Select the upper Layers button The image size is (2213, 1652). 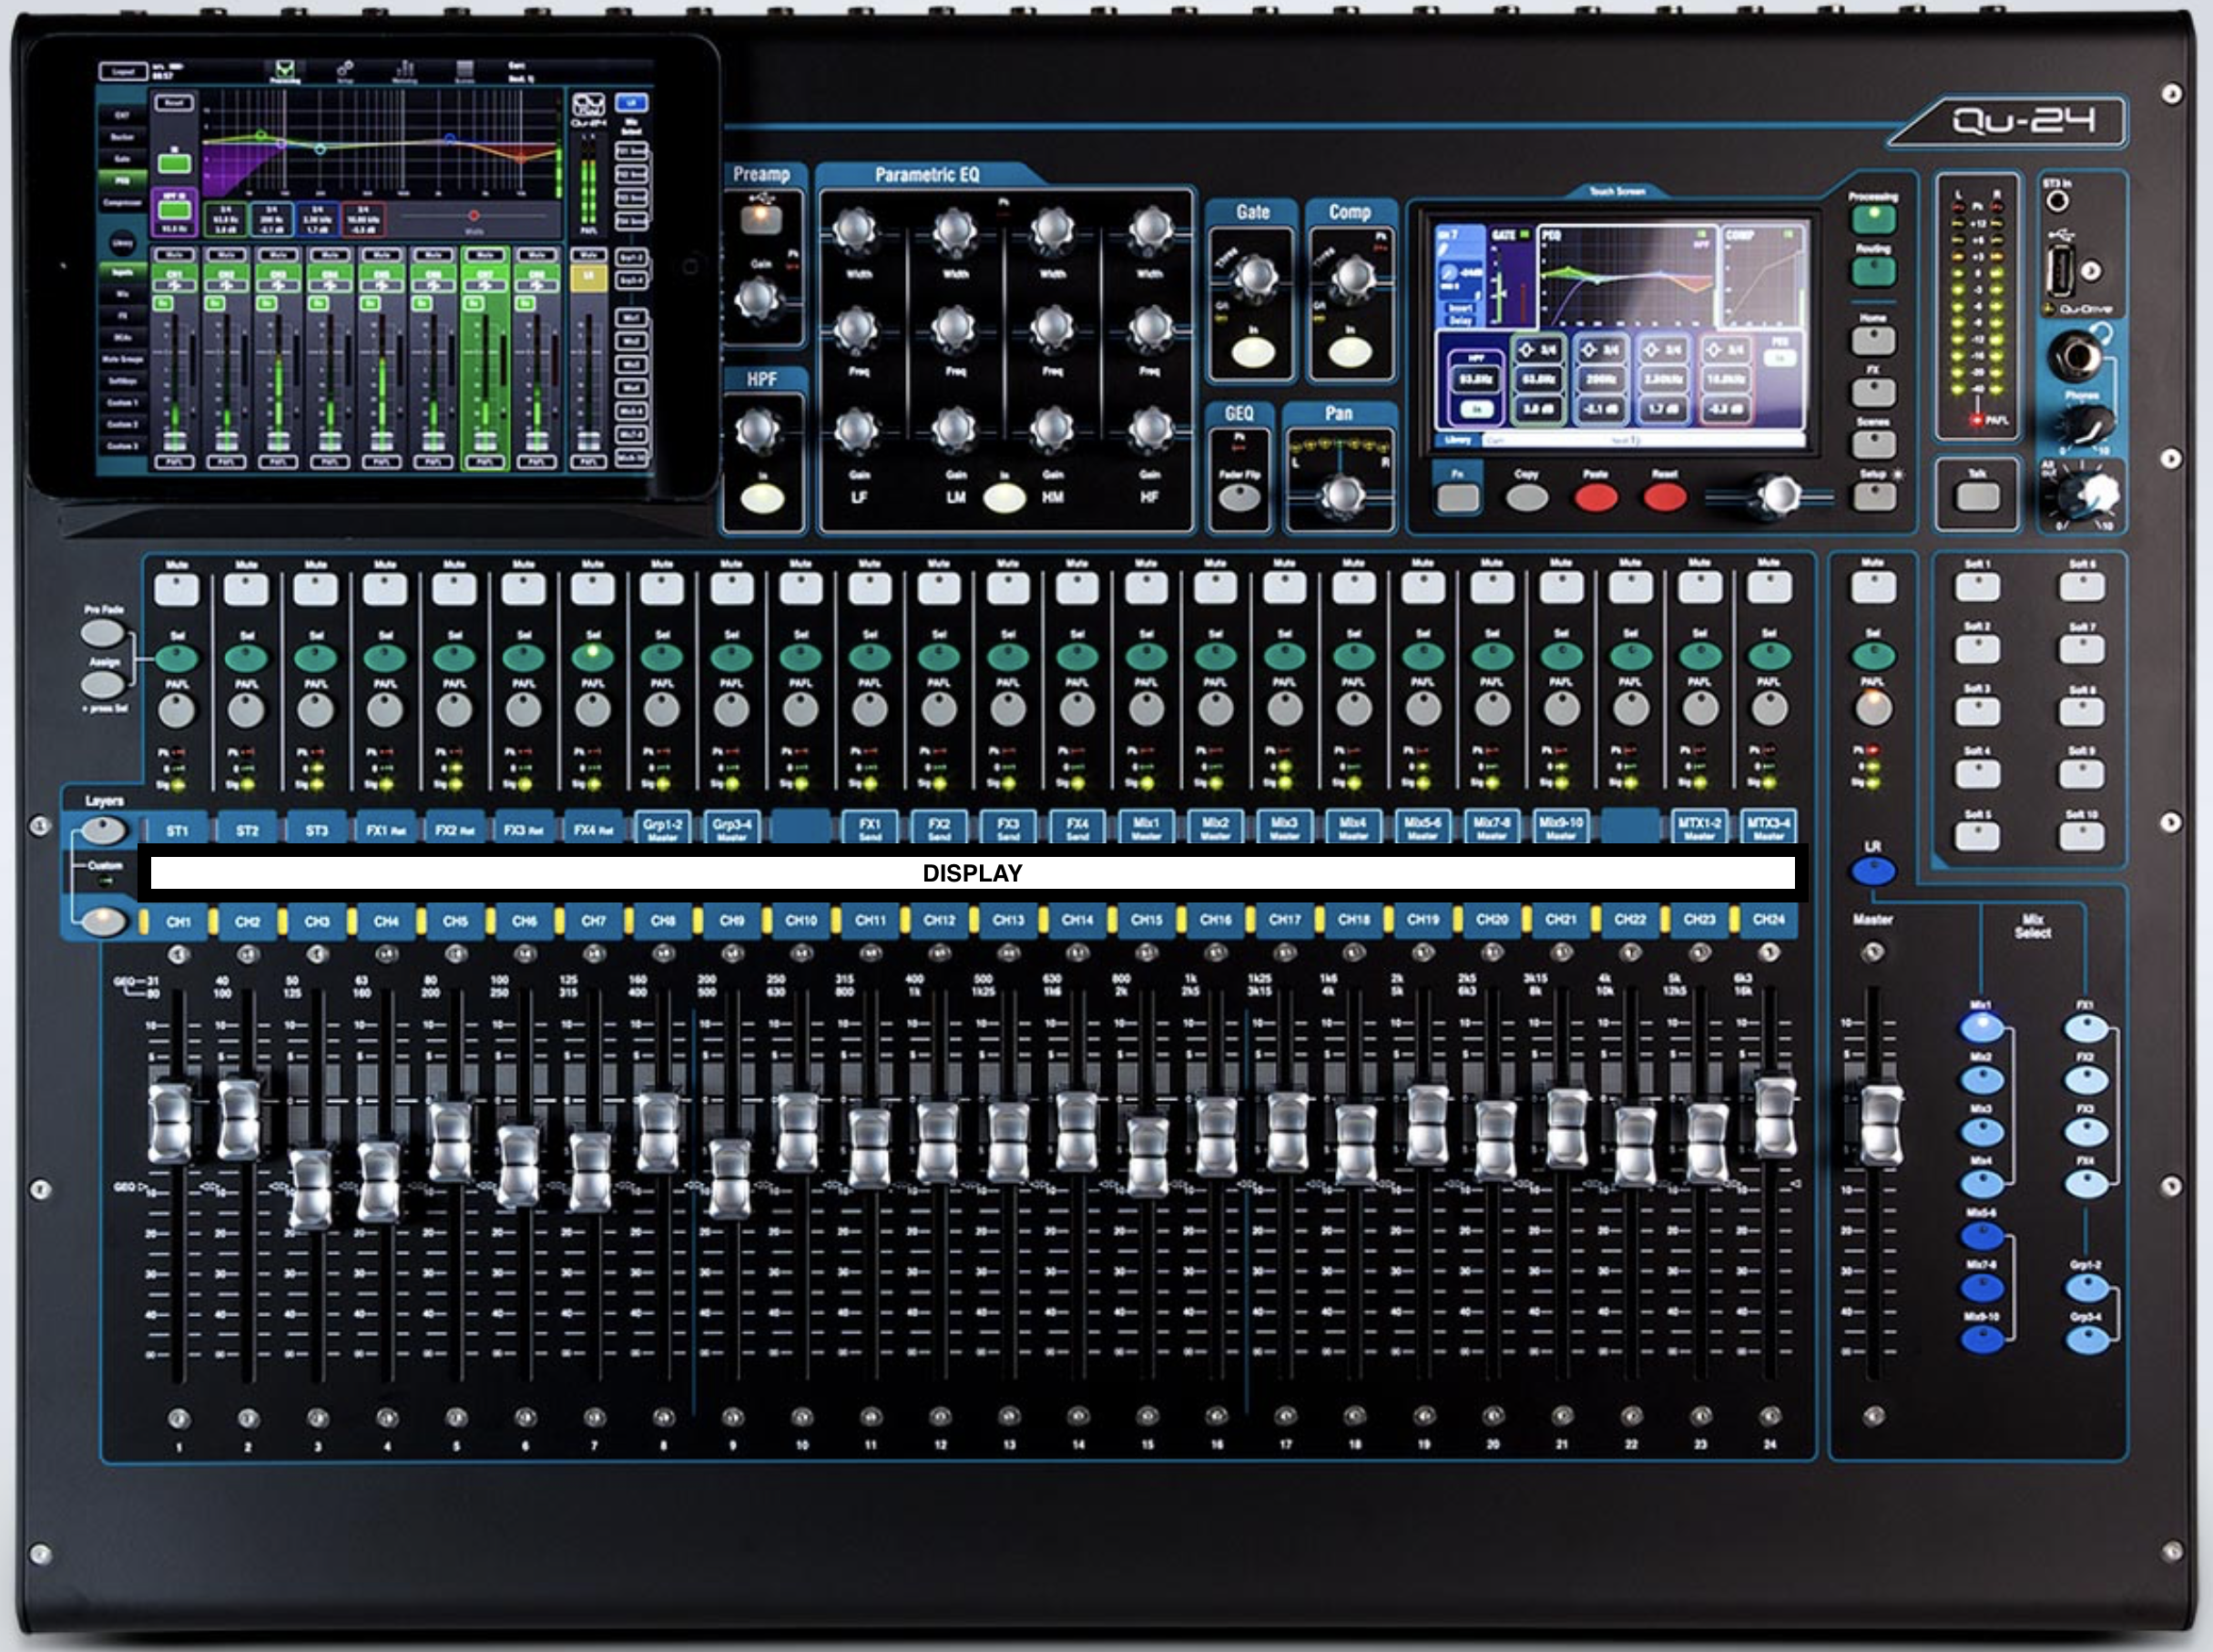point(103,830)
